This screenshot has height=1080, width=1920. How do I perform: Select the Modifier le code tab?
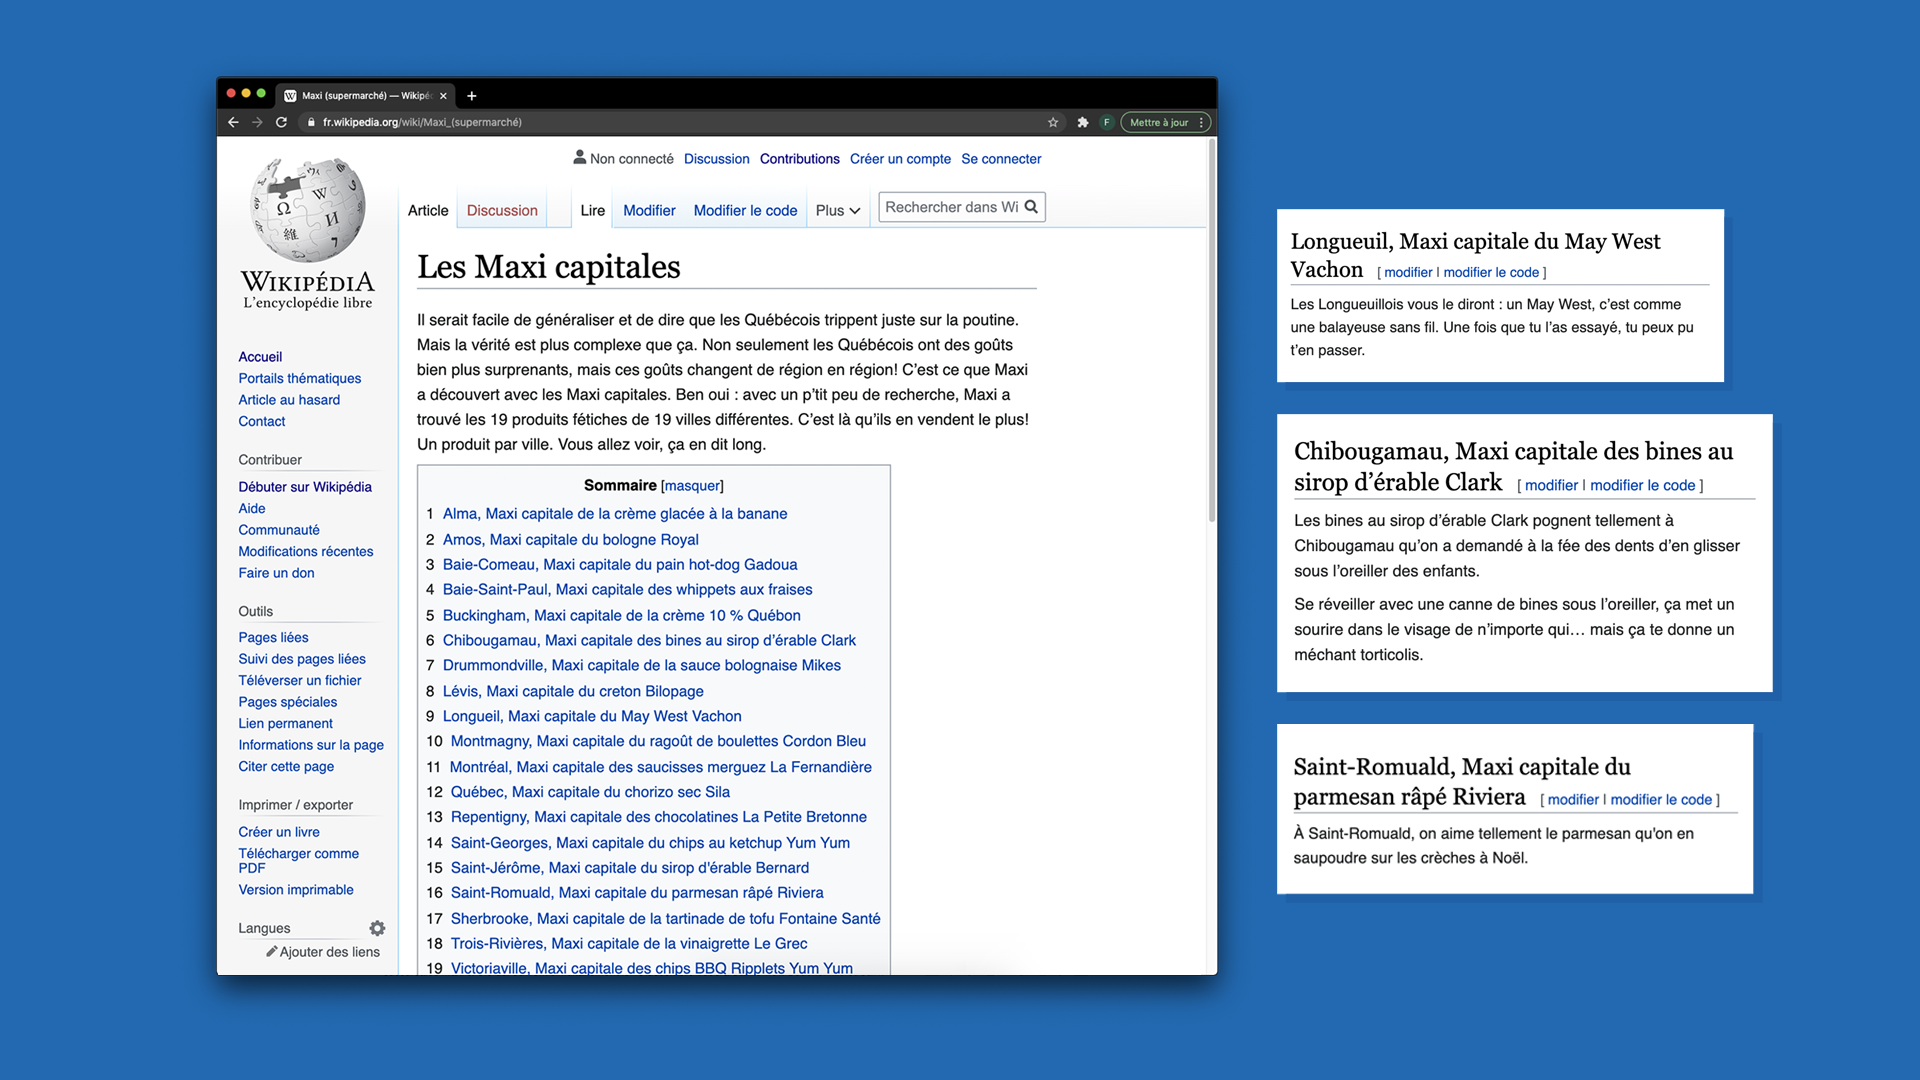point(745,211)
